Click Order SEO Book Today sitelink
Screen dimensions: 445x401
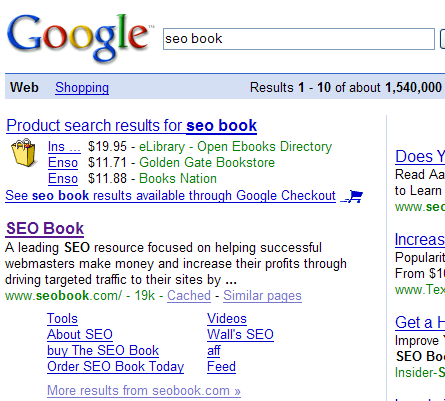[x=116, y=367]
